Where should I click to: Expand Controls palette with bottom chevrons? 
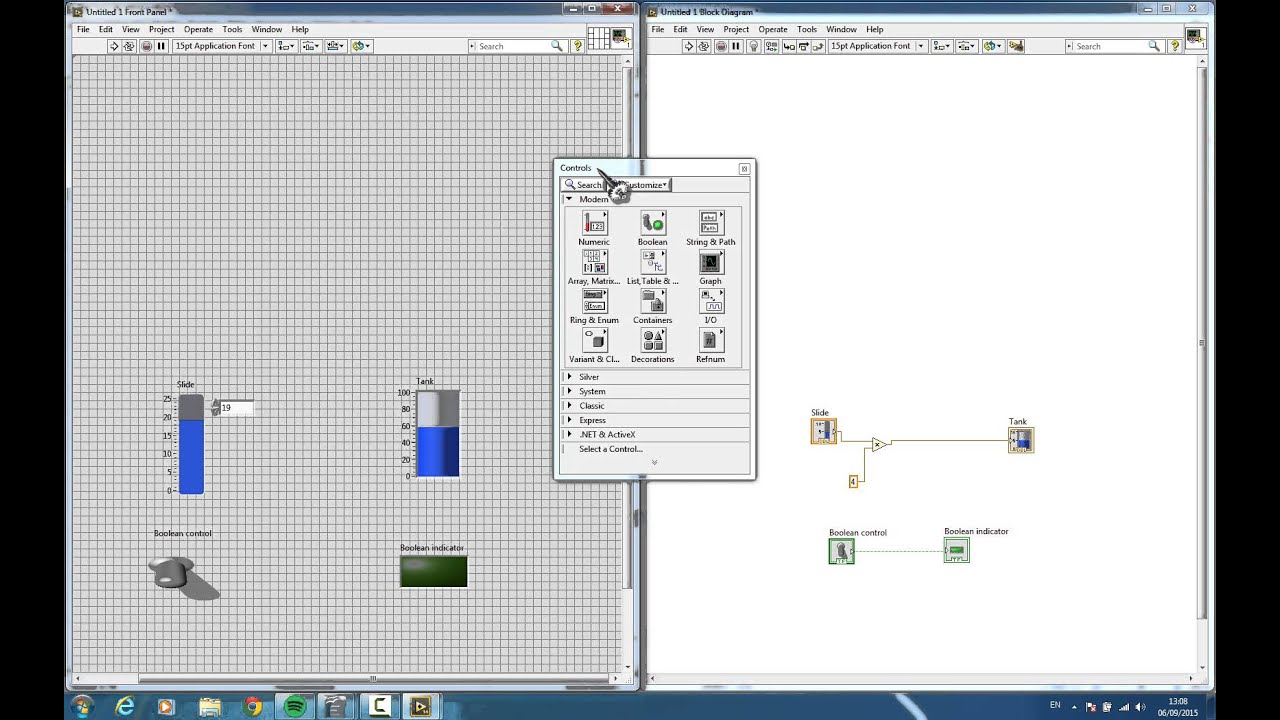654,462
